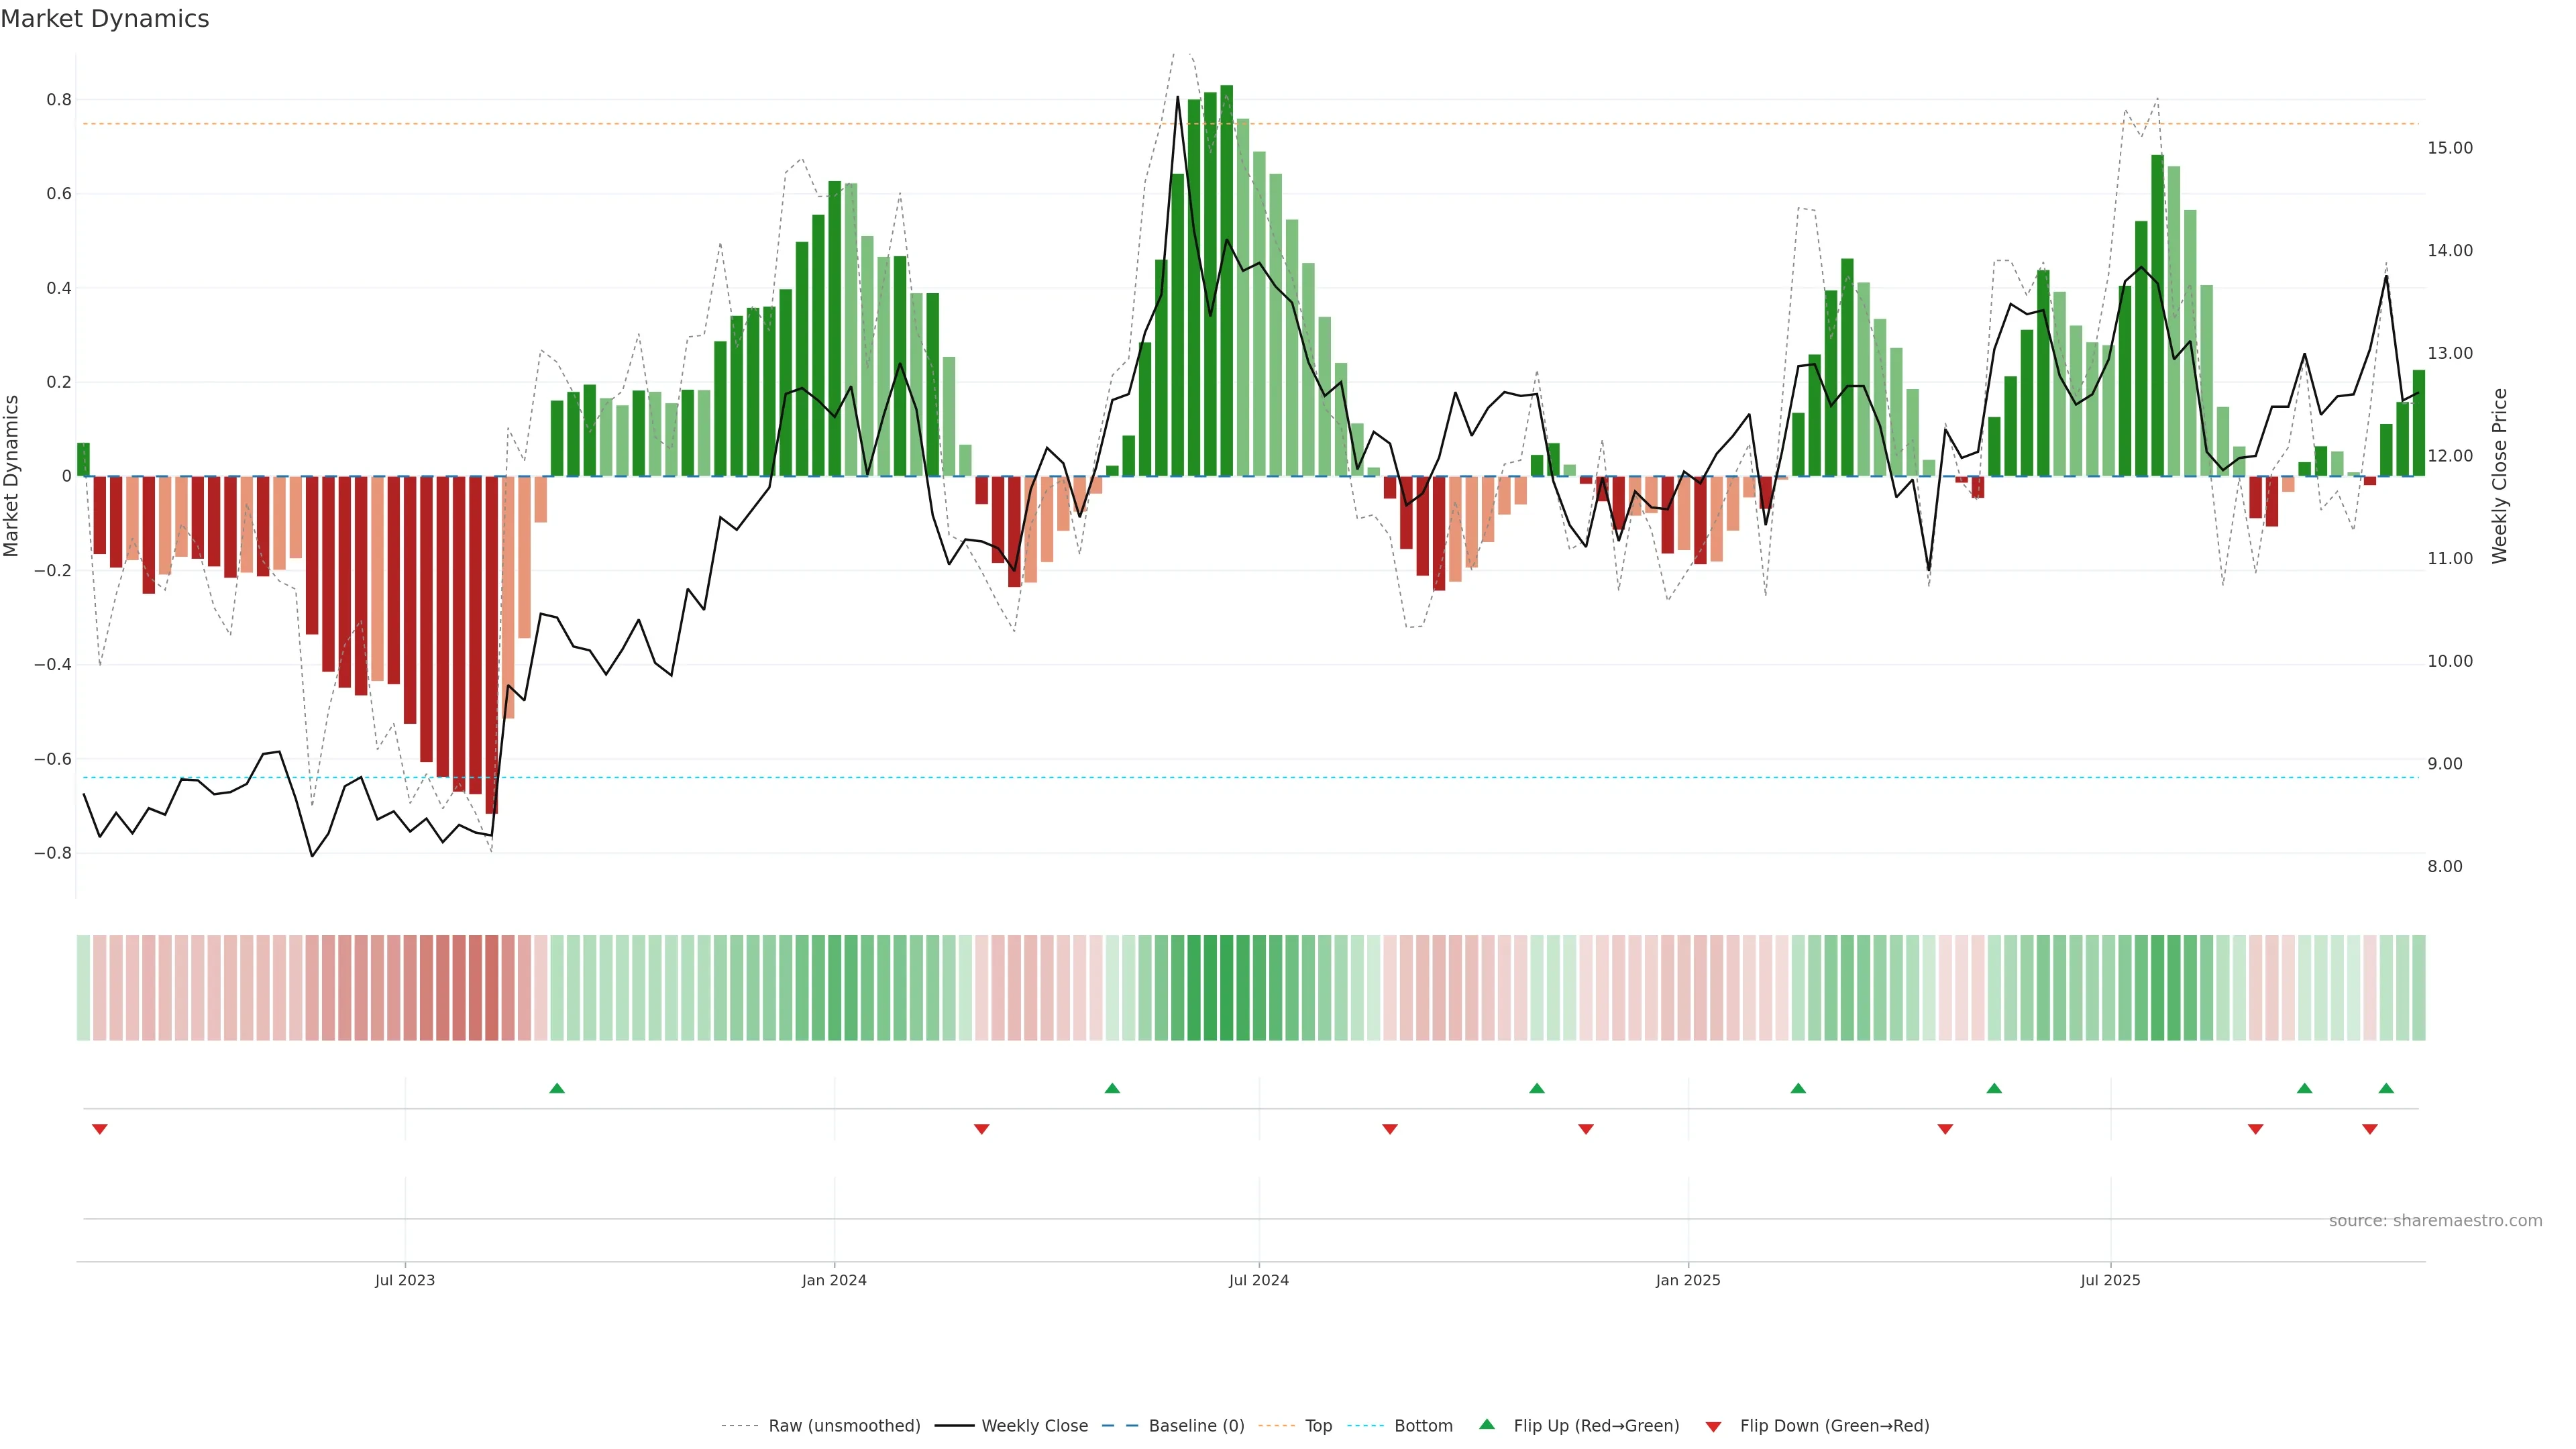Toggle the Weekly Close legend entry
Viewport: 2576px width, 1449px height.
click(x=1034, y=1426)
